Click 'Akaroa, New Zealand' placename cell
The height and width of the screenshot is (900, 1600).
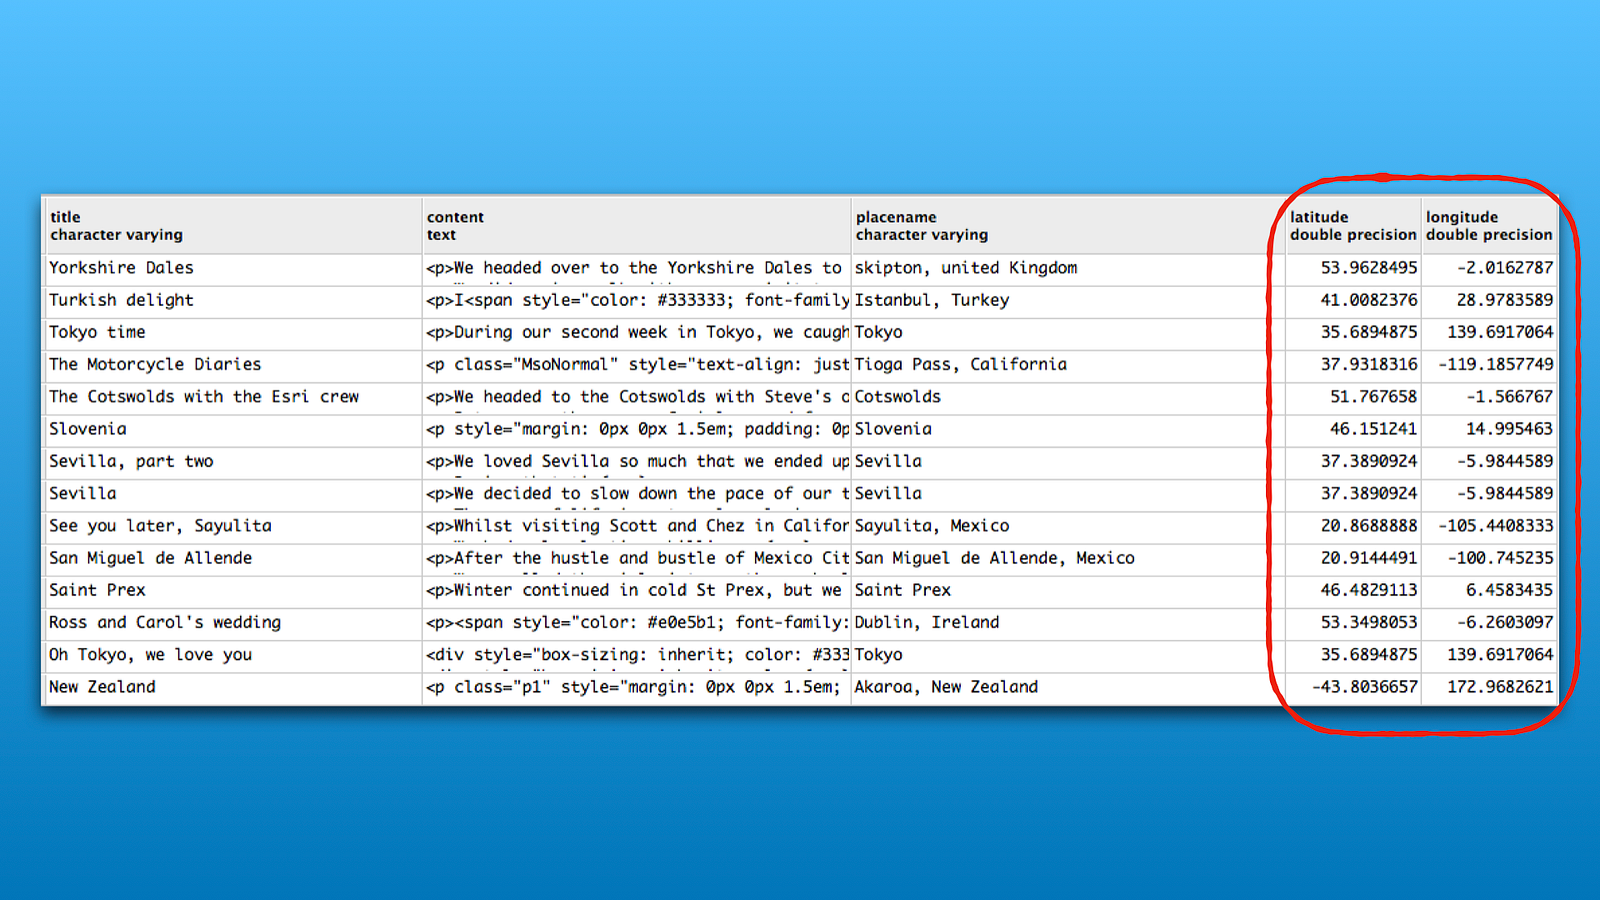[x=1068, y=687]
